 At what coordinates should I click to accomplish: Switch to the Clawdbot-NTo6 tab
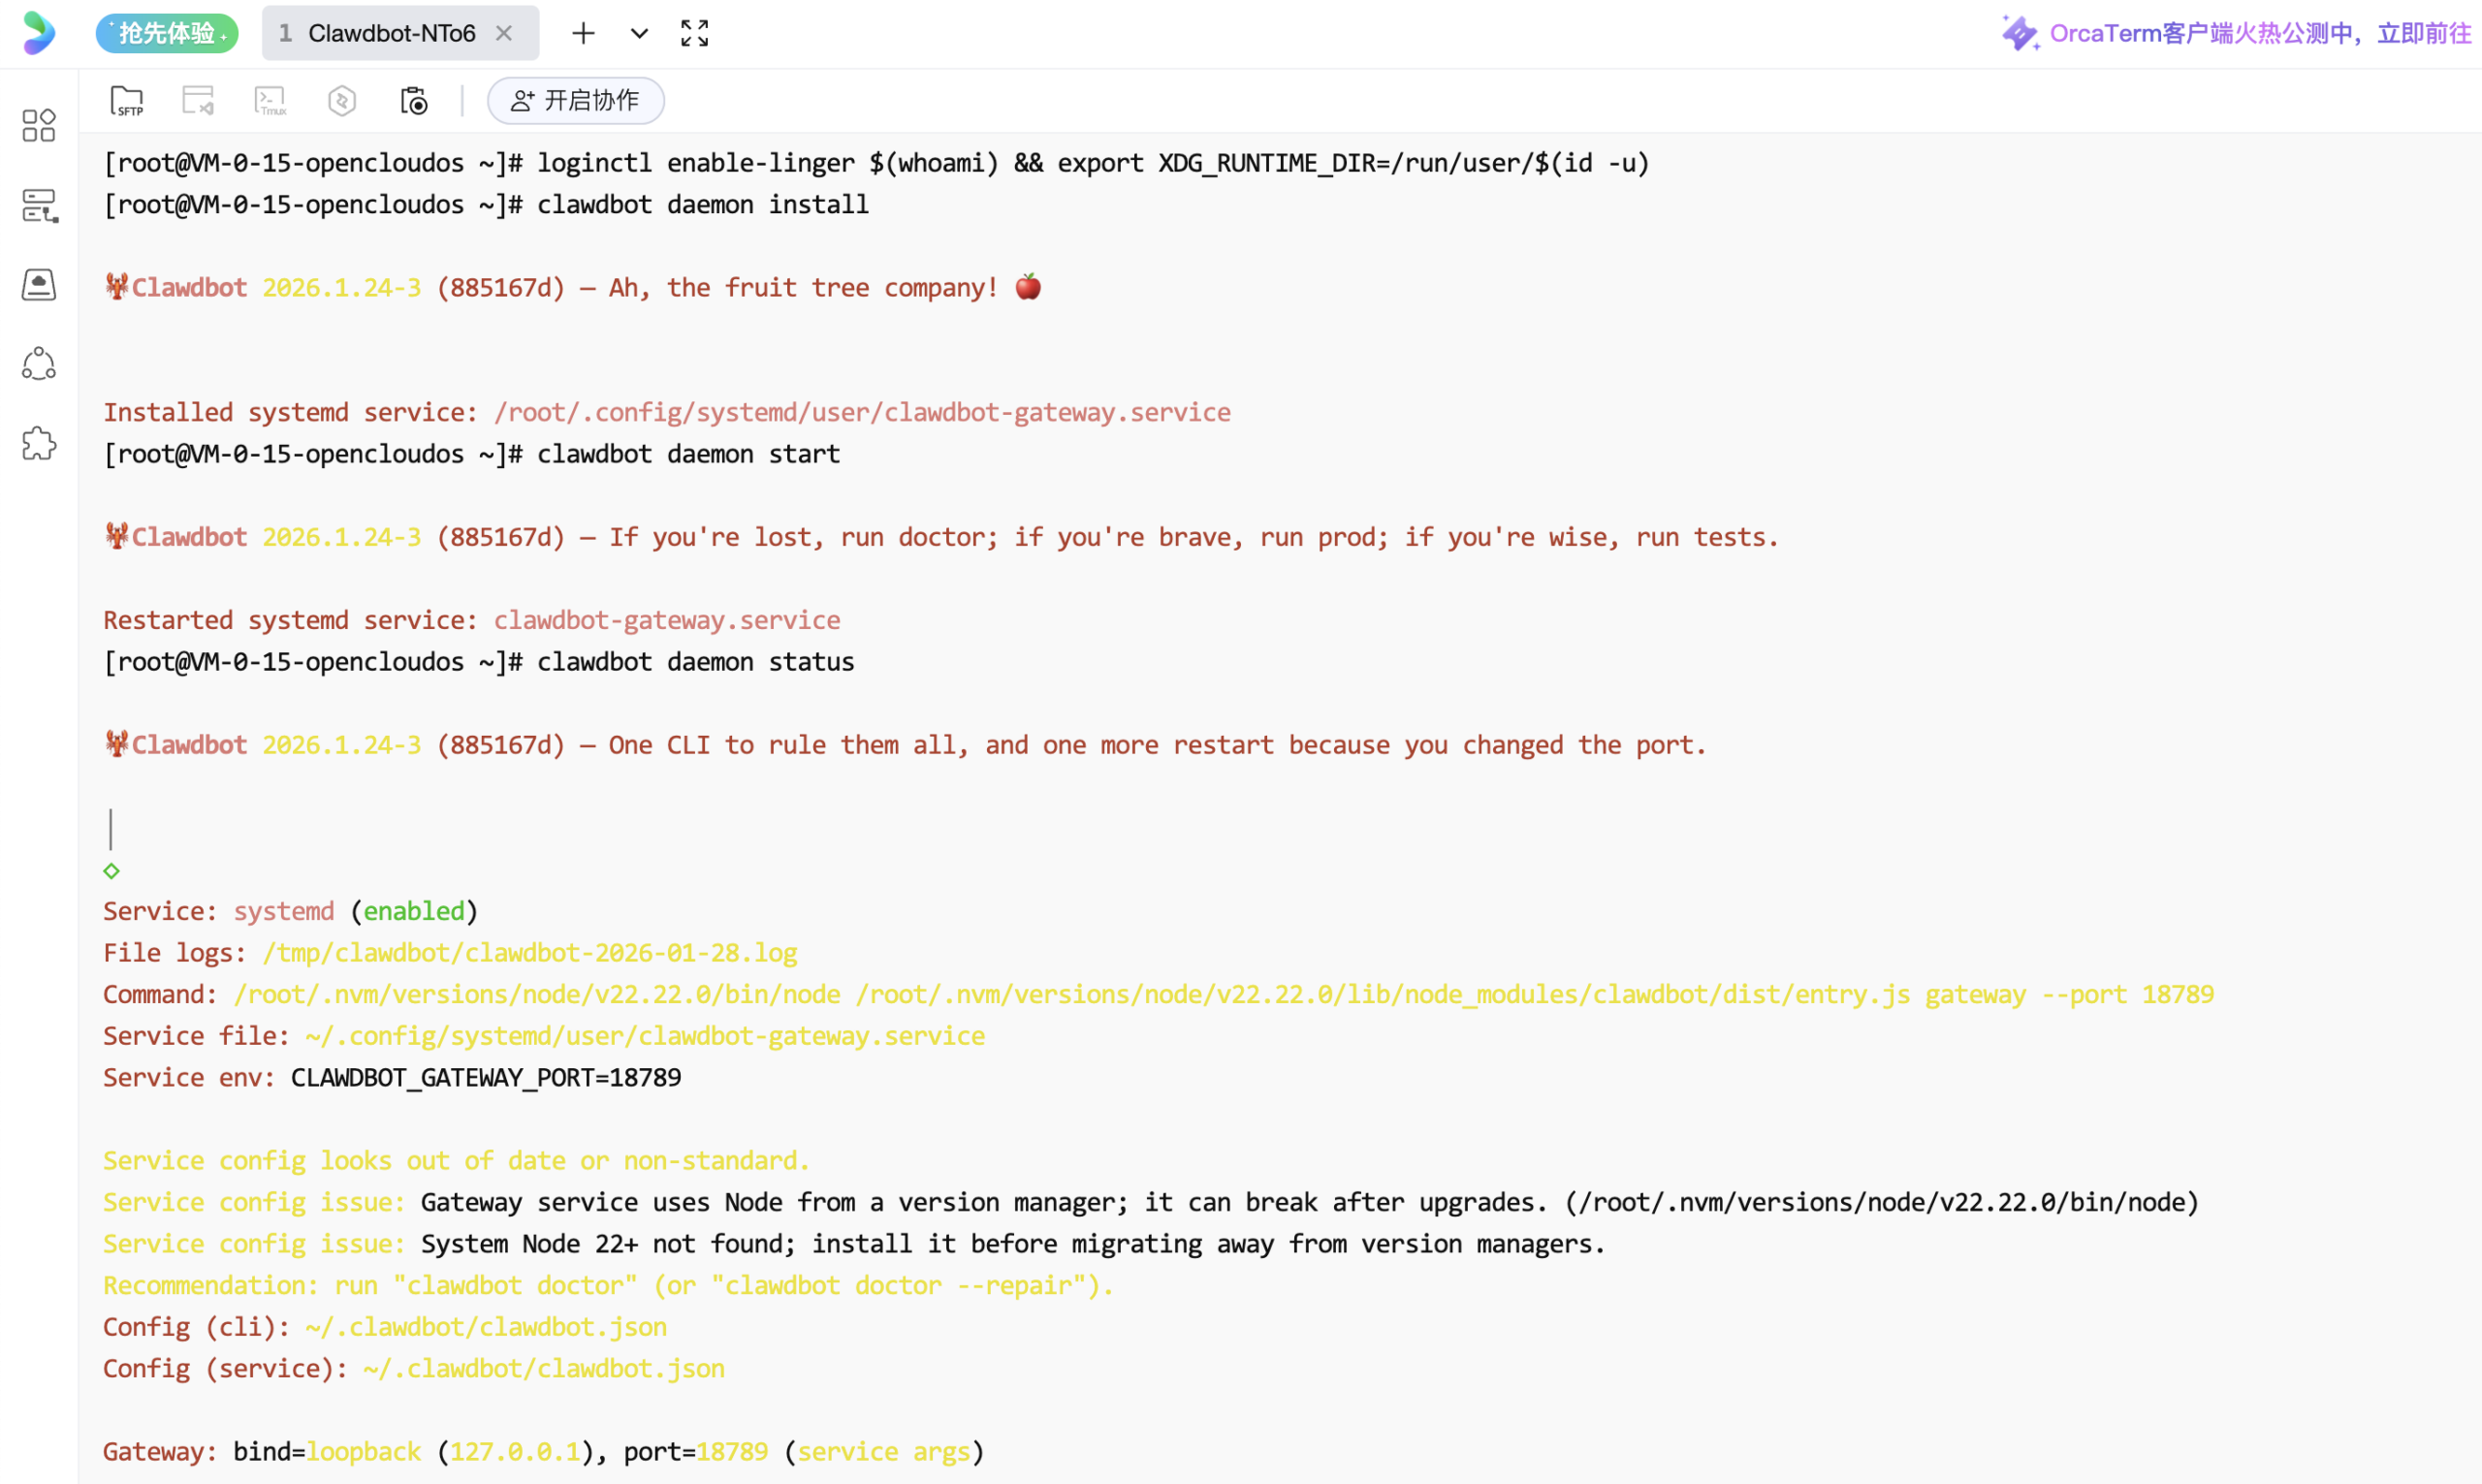[390, 33]
